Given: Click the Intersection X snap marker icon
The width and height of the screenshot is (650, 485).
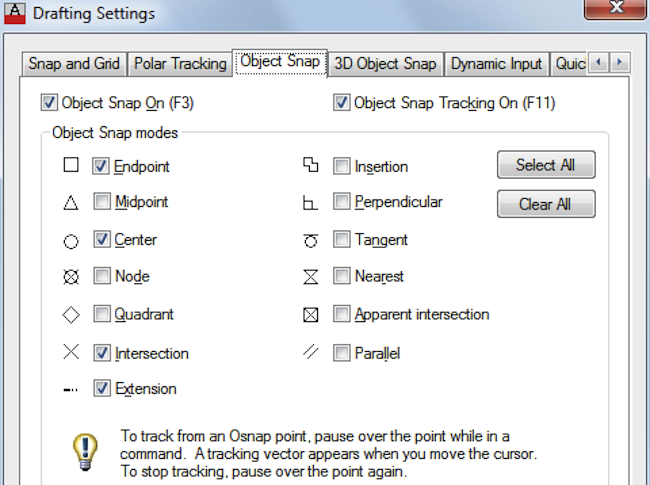Looking at the screenshot, I should [70, 352].
